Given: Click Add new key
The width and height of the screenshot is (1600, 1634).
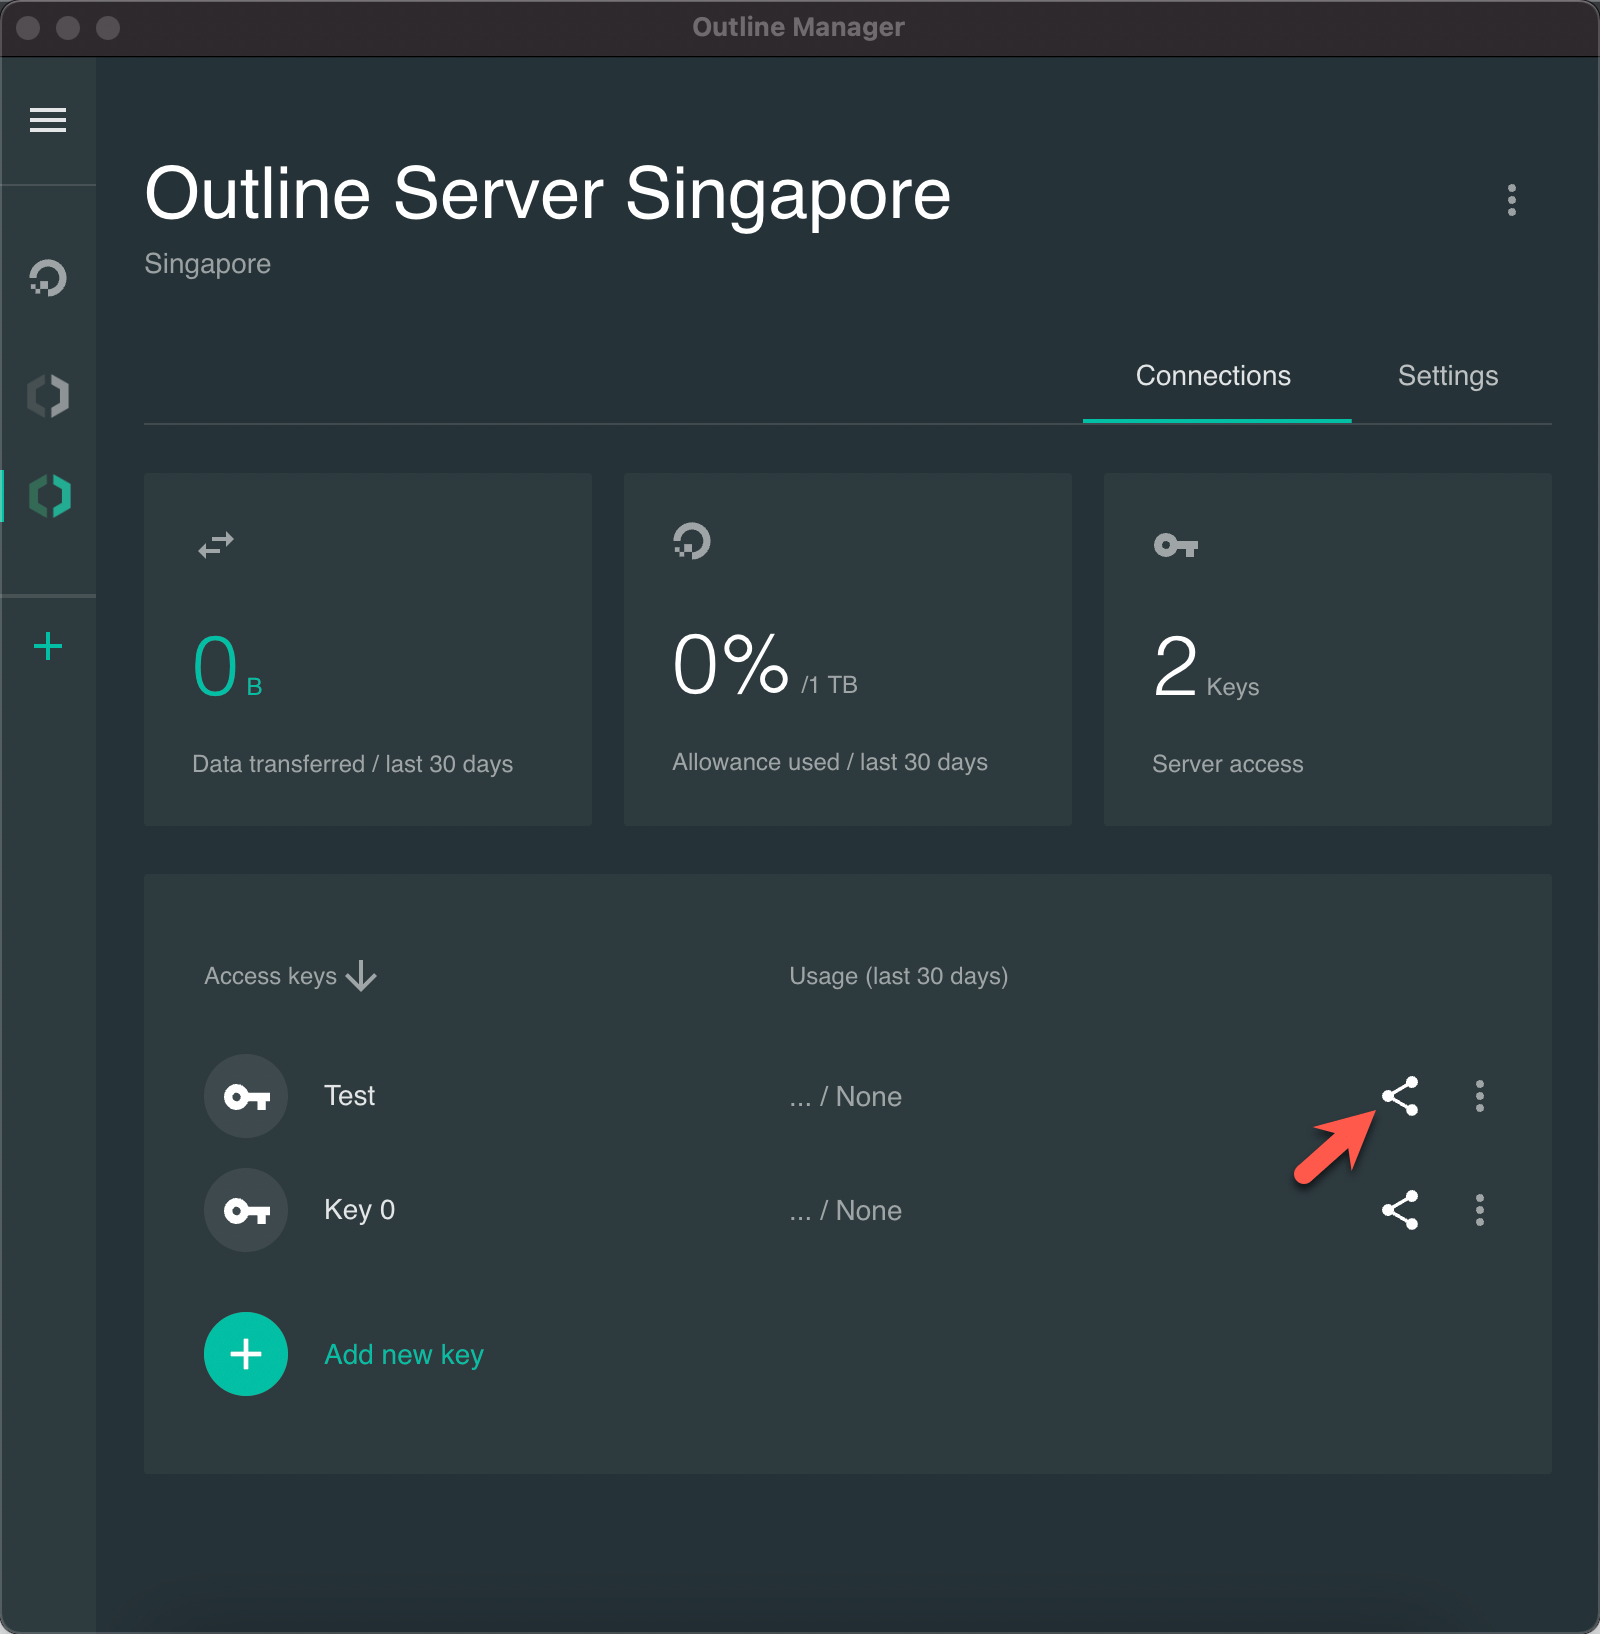Looking at the screenshot, I should pos(403,1354).
